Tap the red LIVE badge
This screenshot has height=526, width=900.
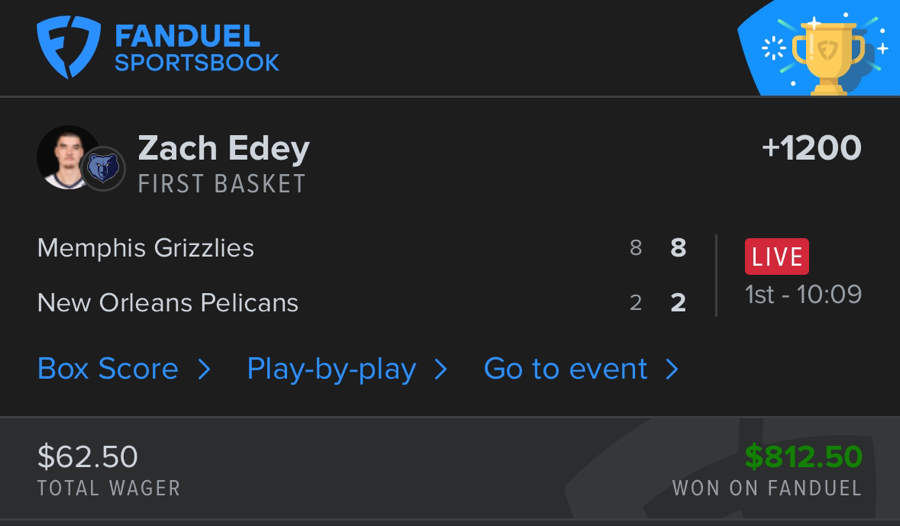coord(777,256)
